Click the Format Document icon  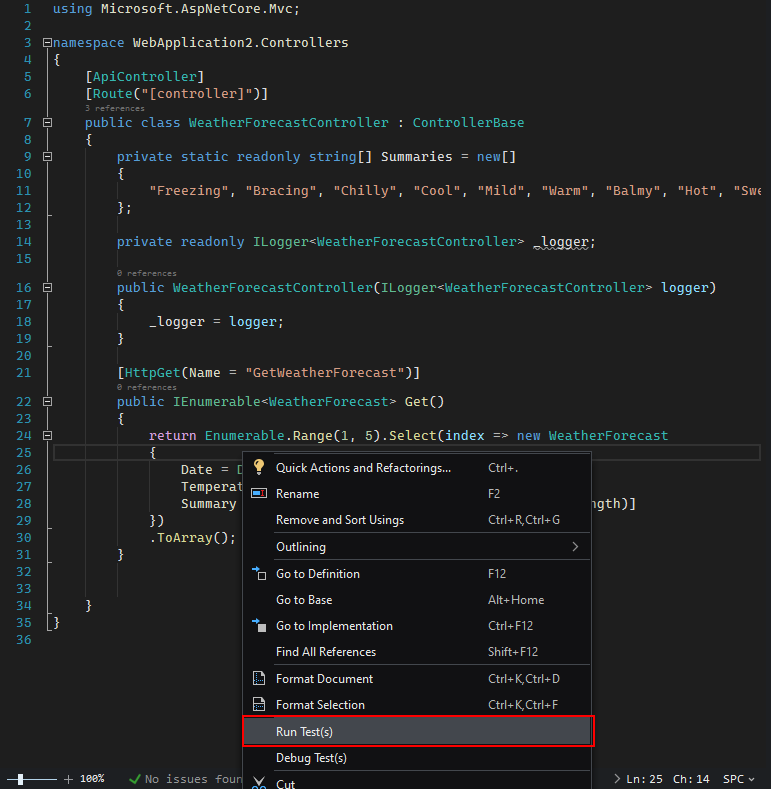(x=259, y=678)
